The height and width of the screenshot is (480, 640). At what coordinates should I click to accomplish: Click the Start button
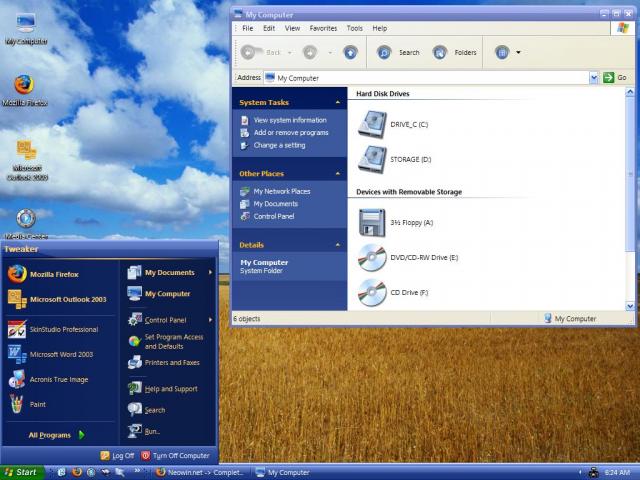pyautogui.click(x=21, y=472)
